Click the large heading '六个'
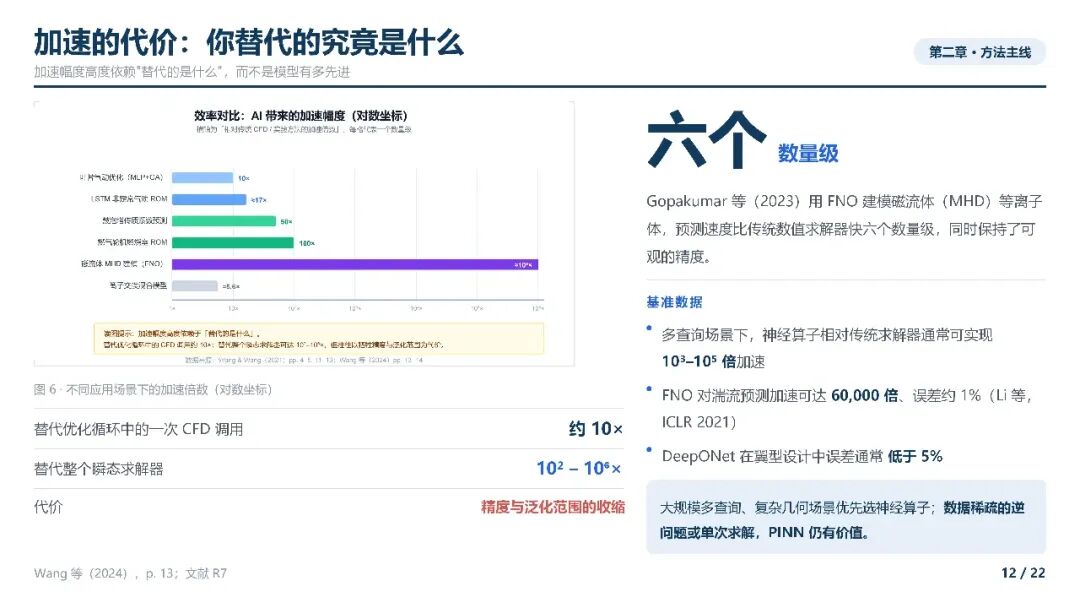 (x=707, y=140)
